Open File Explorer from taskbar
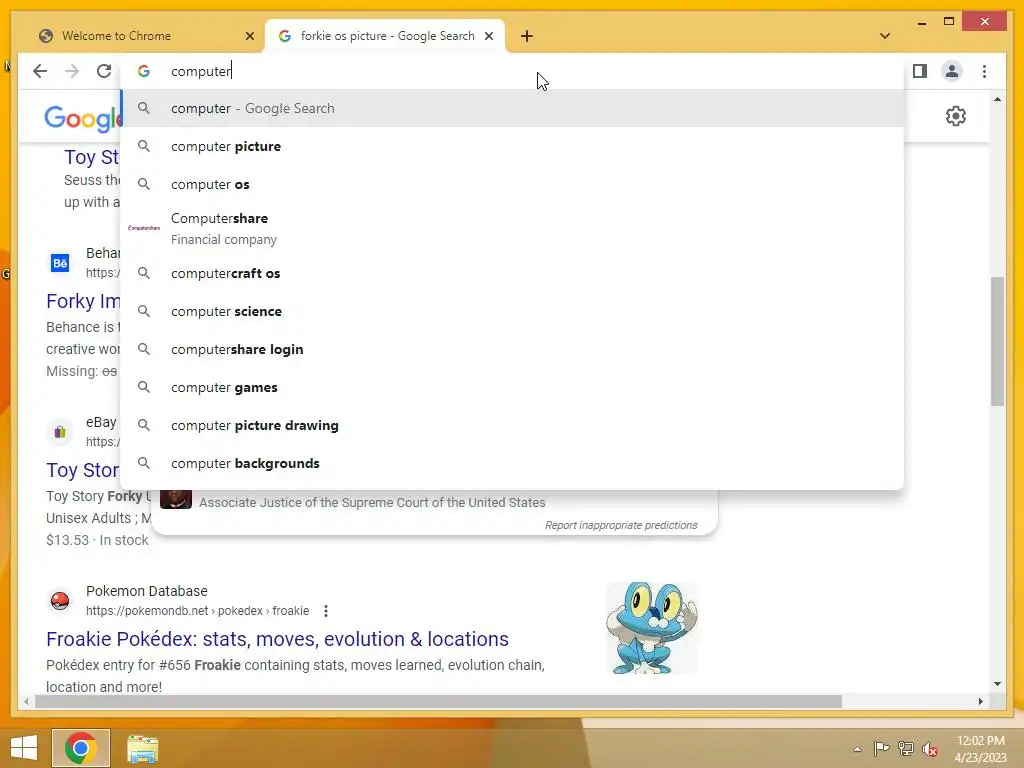This screenshot has height=768, width=1024. (142, 748)
